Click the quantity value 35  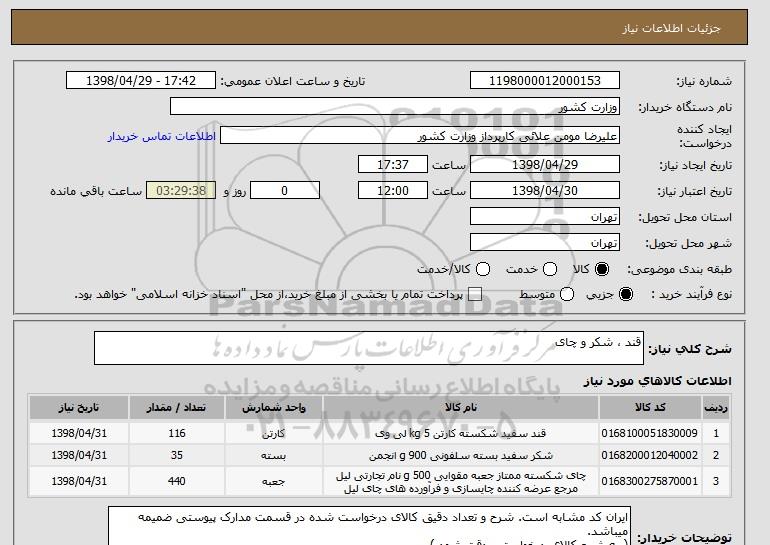coord(176,455)
